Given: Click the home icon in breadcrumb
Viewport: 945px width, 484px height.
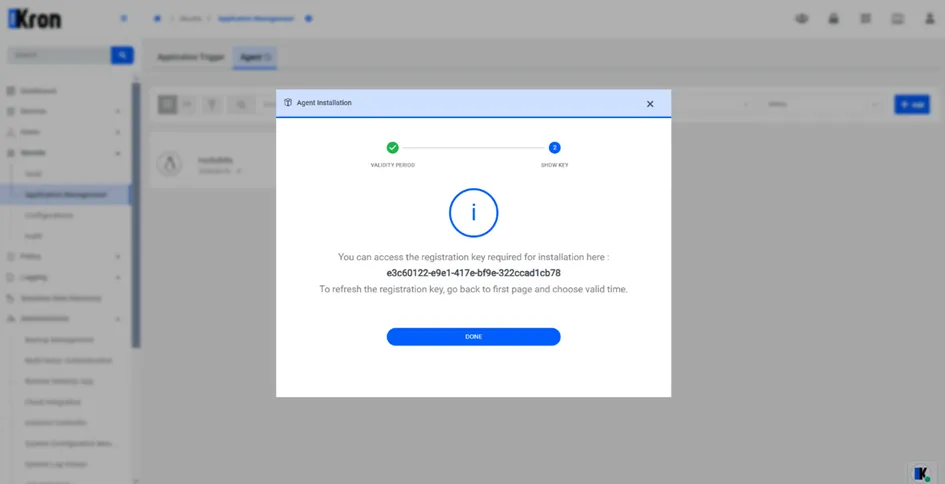Looking at the screenshot, I should [157, 19].
